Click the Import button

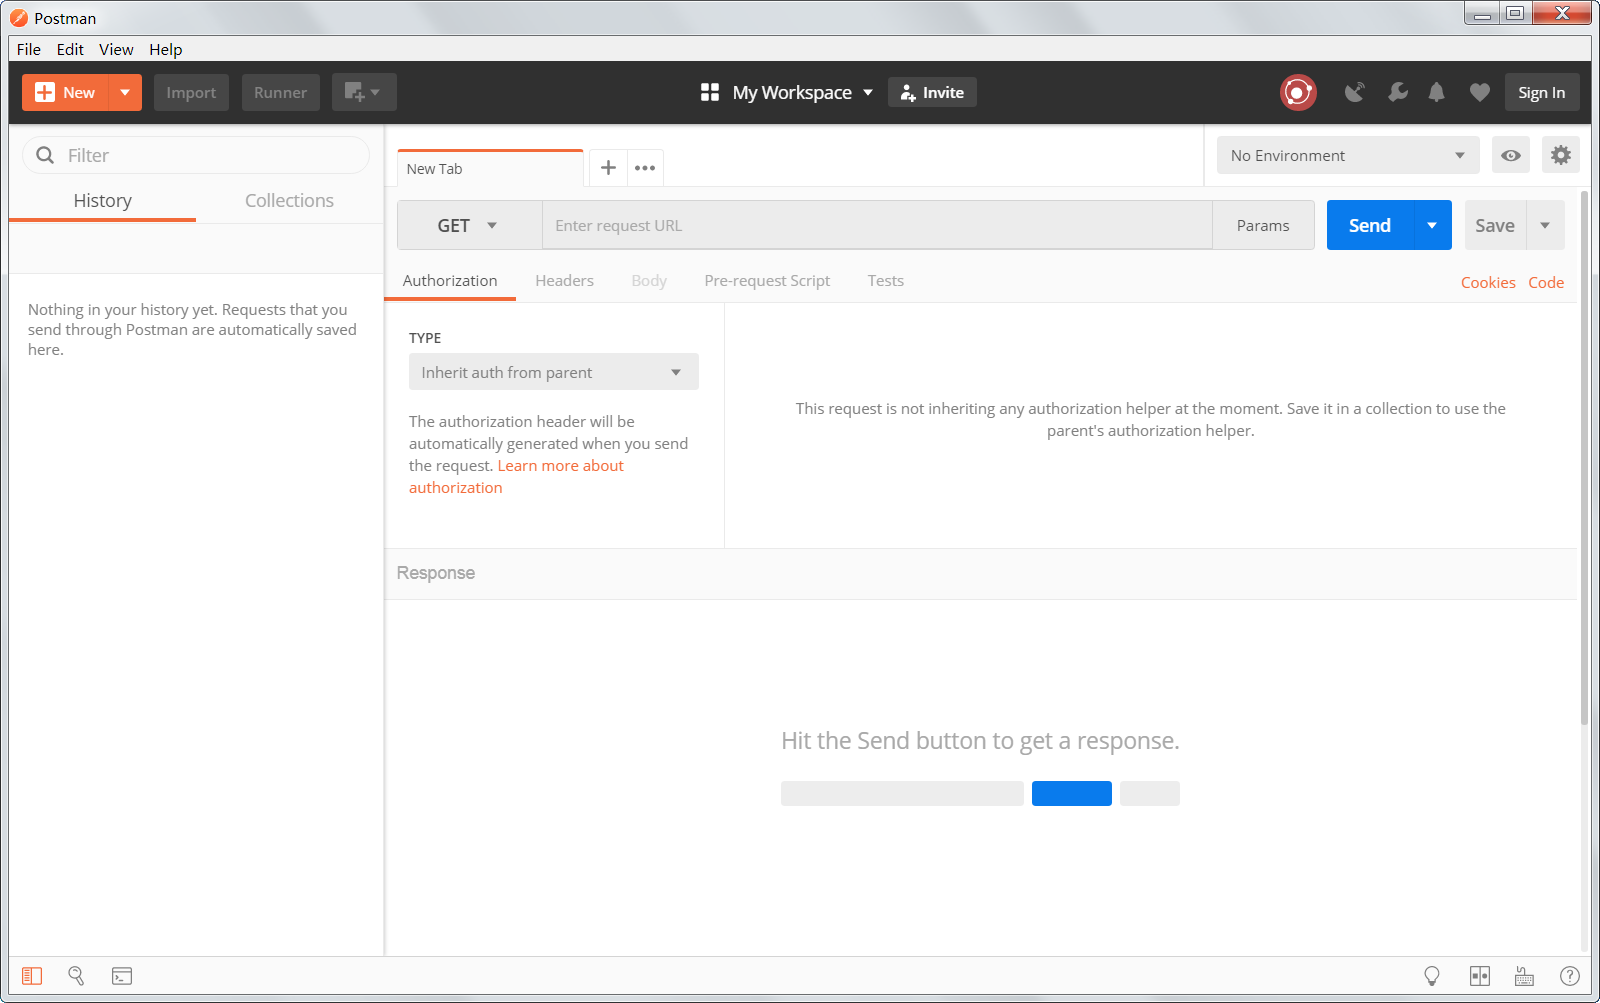(191, 92)
